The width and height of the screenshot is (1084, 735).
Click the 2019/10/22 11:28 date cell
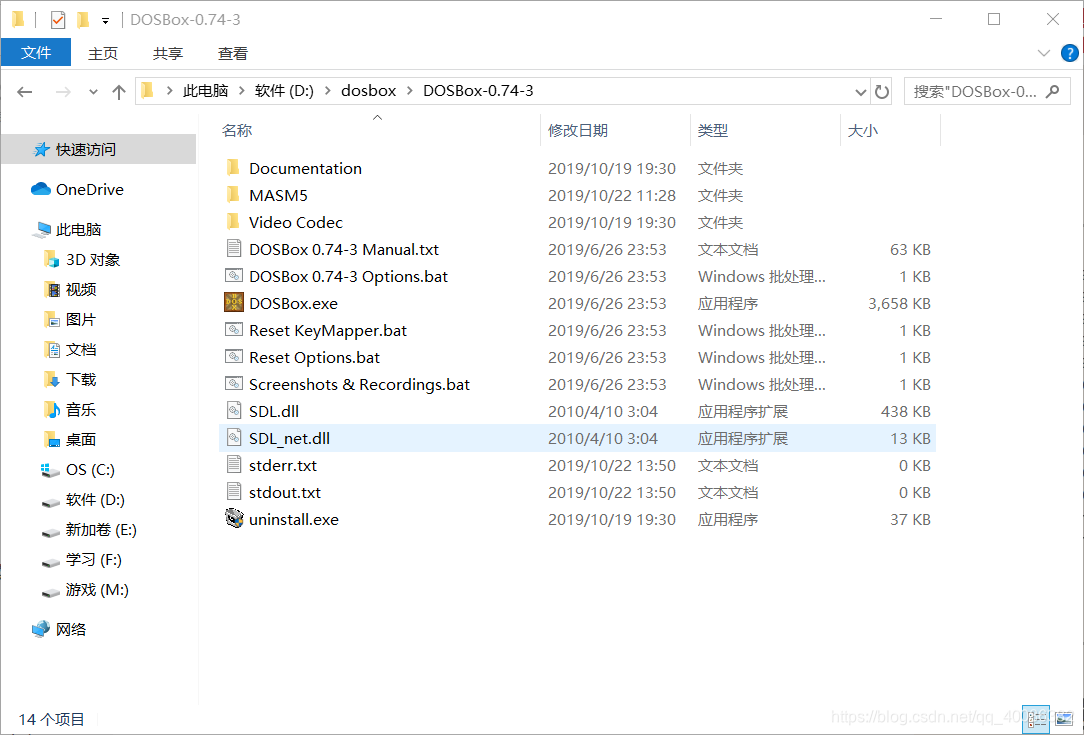click(612, 195)
